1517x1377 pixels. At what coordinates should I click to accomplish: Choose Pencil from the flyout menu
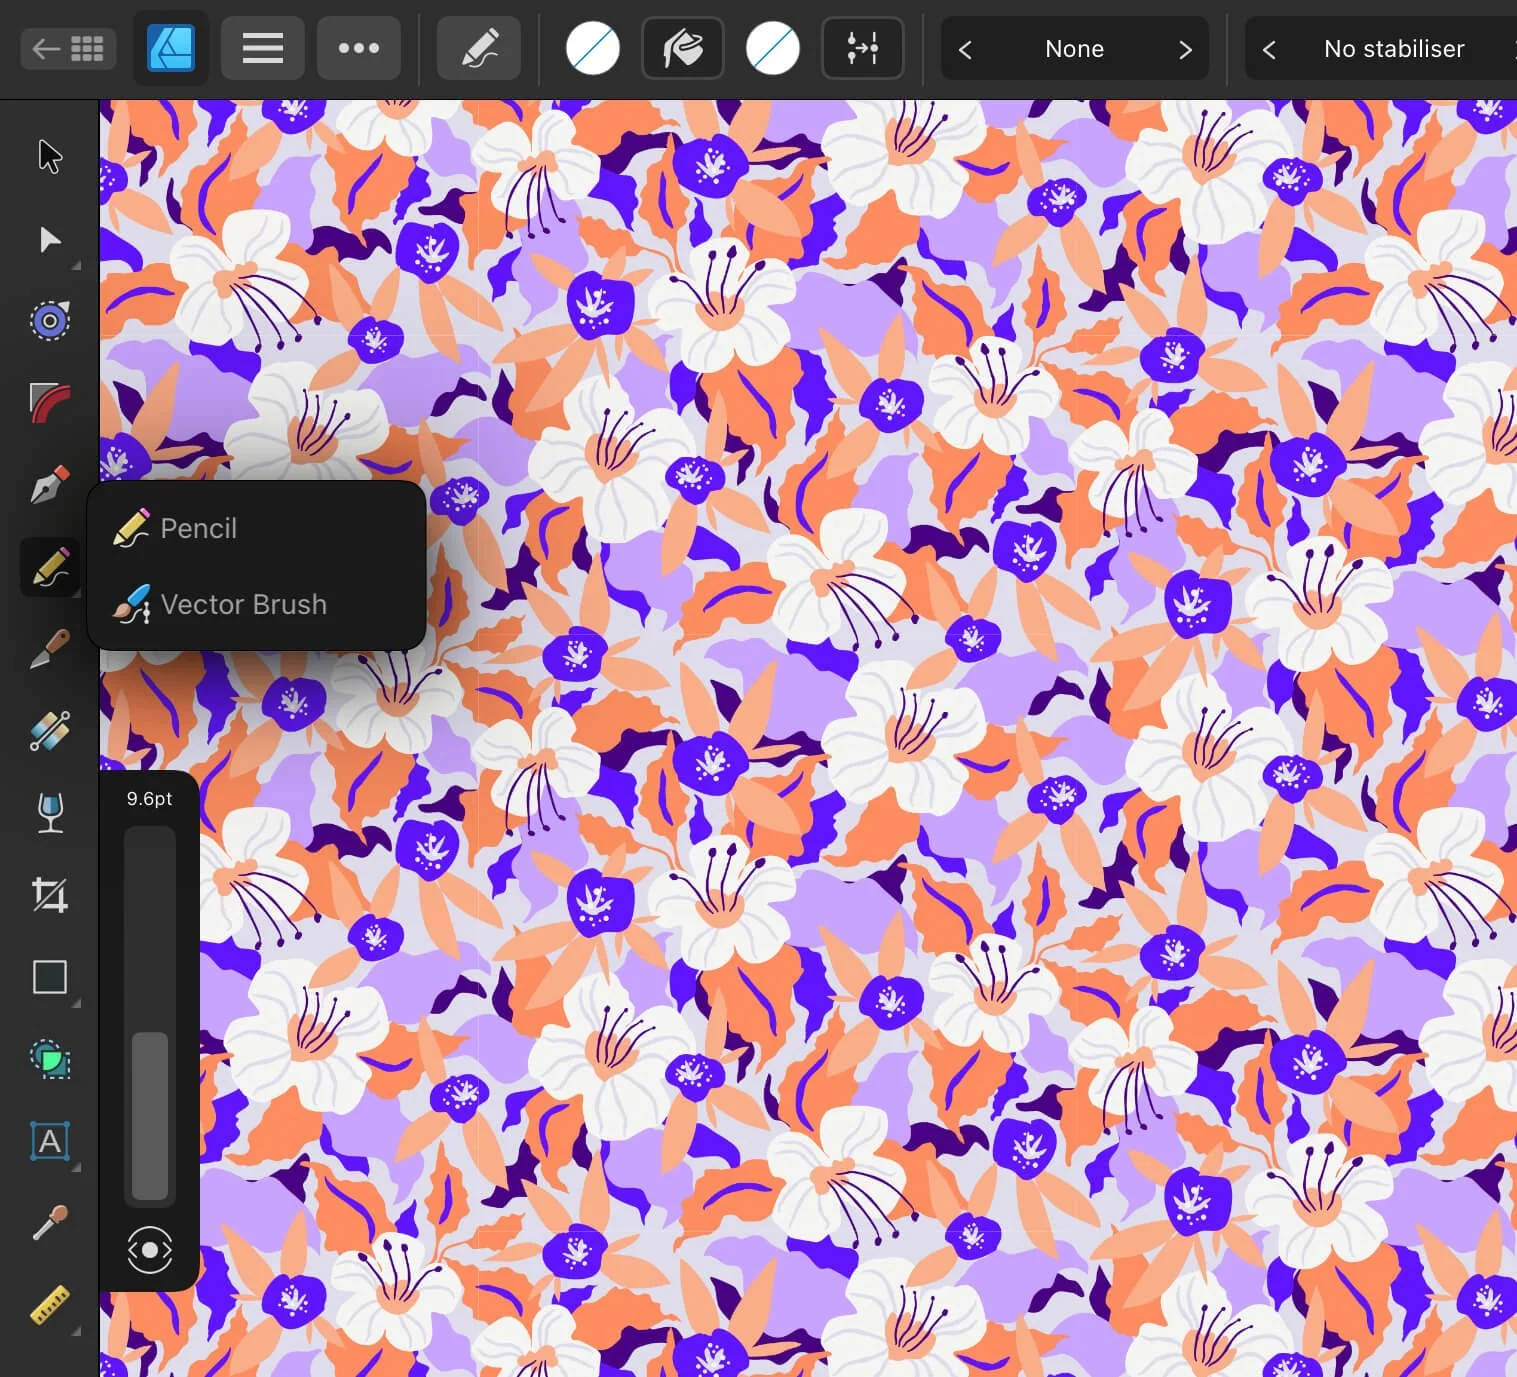257,528
